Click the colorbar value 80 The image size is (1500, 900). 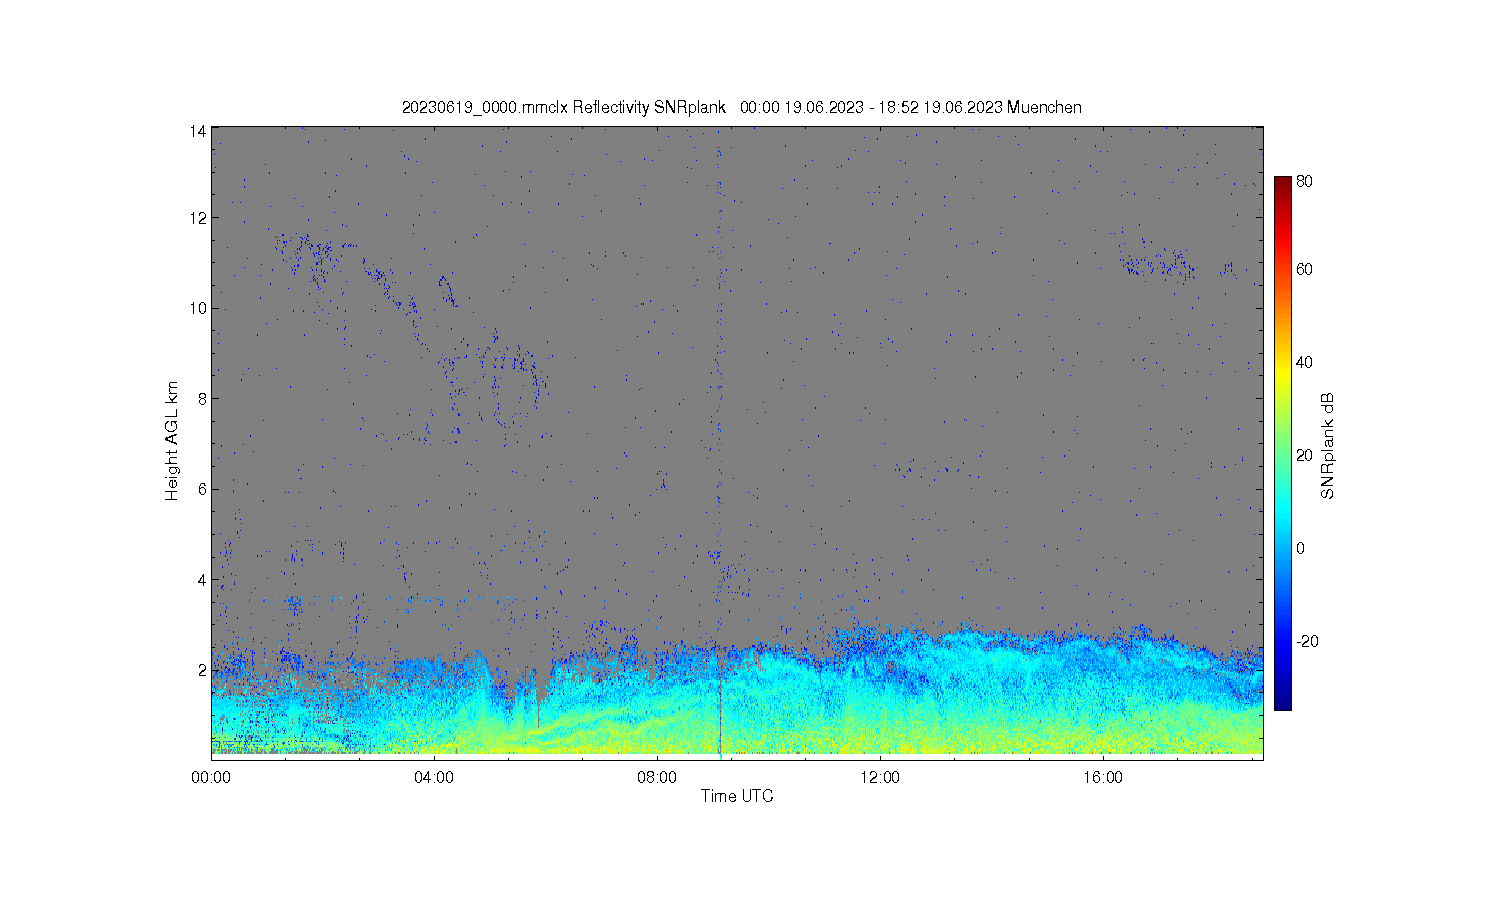pos(1304,181)
